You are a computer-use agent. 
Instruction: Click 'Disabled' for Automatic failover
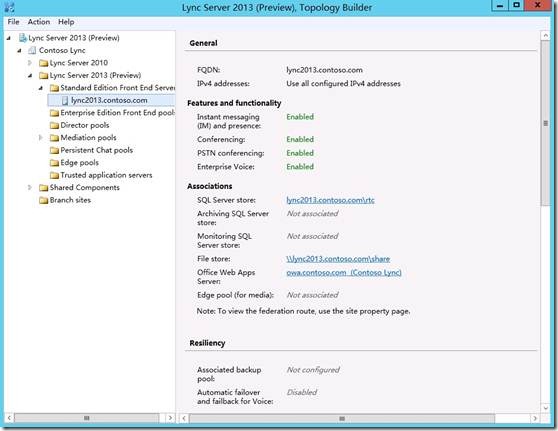click(x=302, y=392)
